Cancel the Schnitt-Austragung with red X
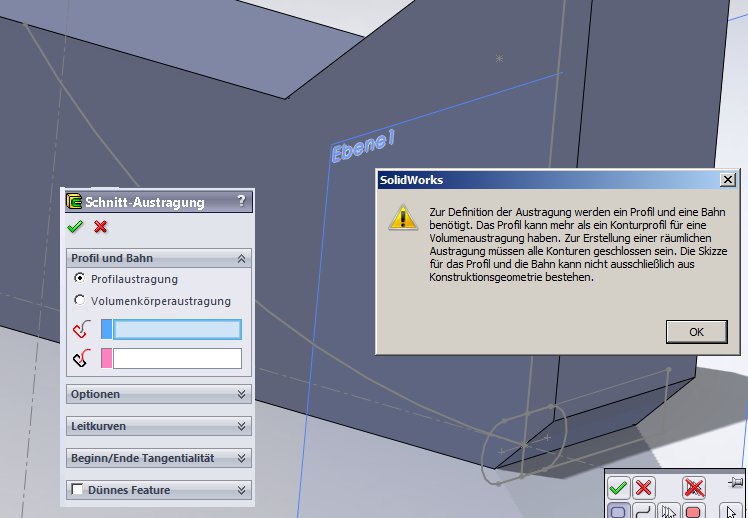 pos(100,226)
